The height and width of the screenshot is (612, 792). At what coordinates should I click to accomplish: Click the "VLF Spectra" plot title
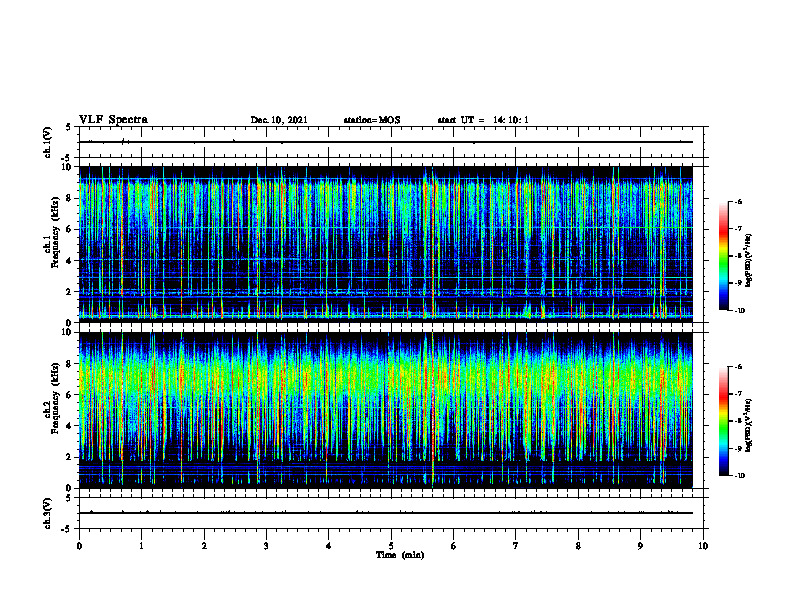[x=113, y=120]
